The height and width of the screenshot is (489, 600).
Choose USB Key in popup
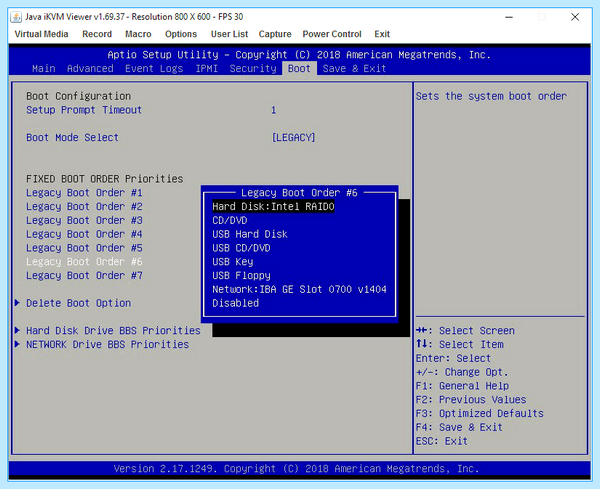(x=233, y=262)
